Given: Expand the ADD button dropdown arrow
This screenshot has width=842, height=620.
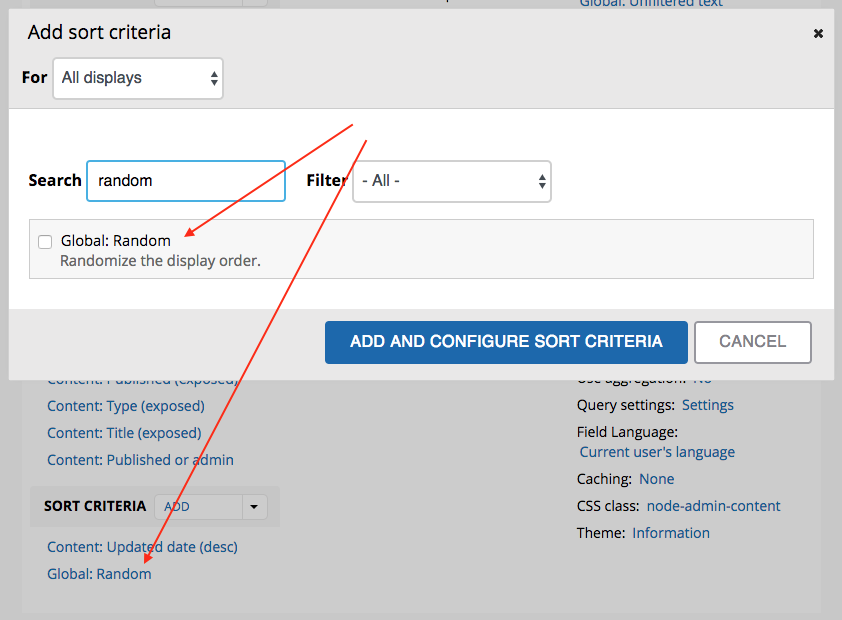Looking at the screenshot, I should [x=254, y=507].
